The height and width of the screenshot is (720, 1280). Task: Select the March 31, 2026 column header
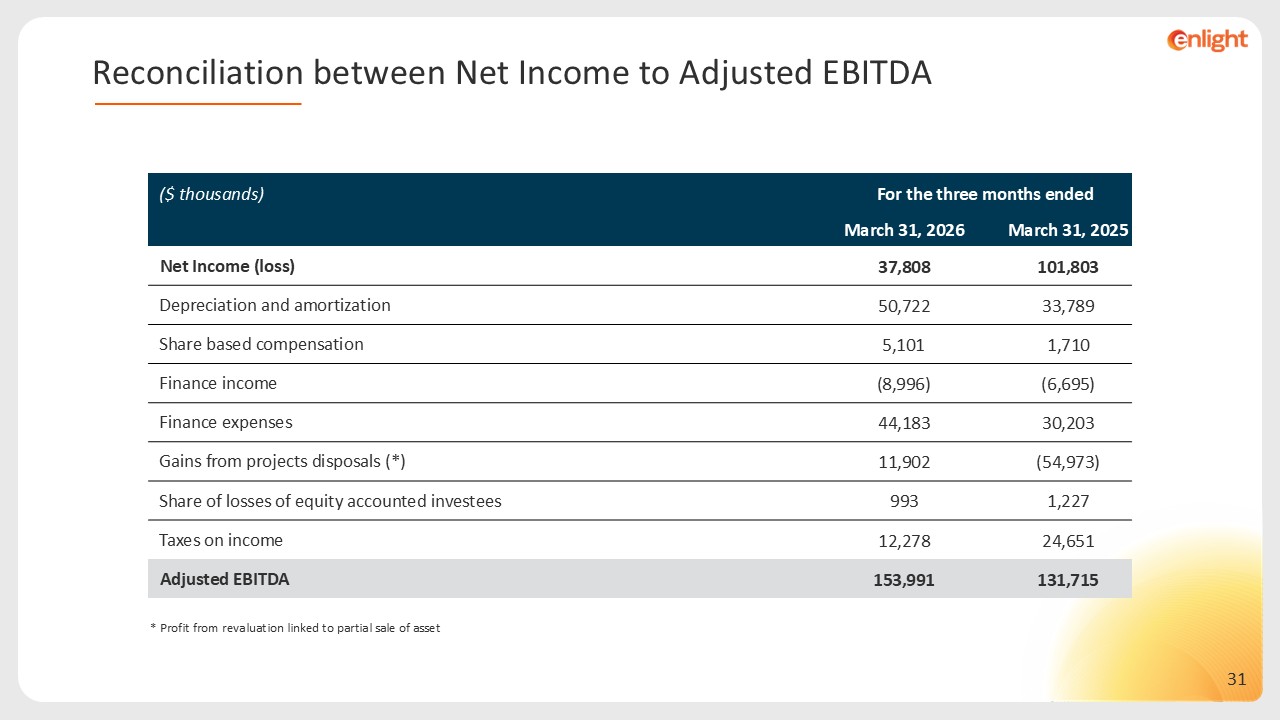904,230
